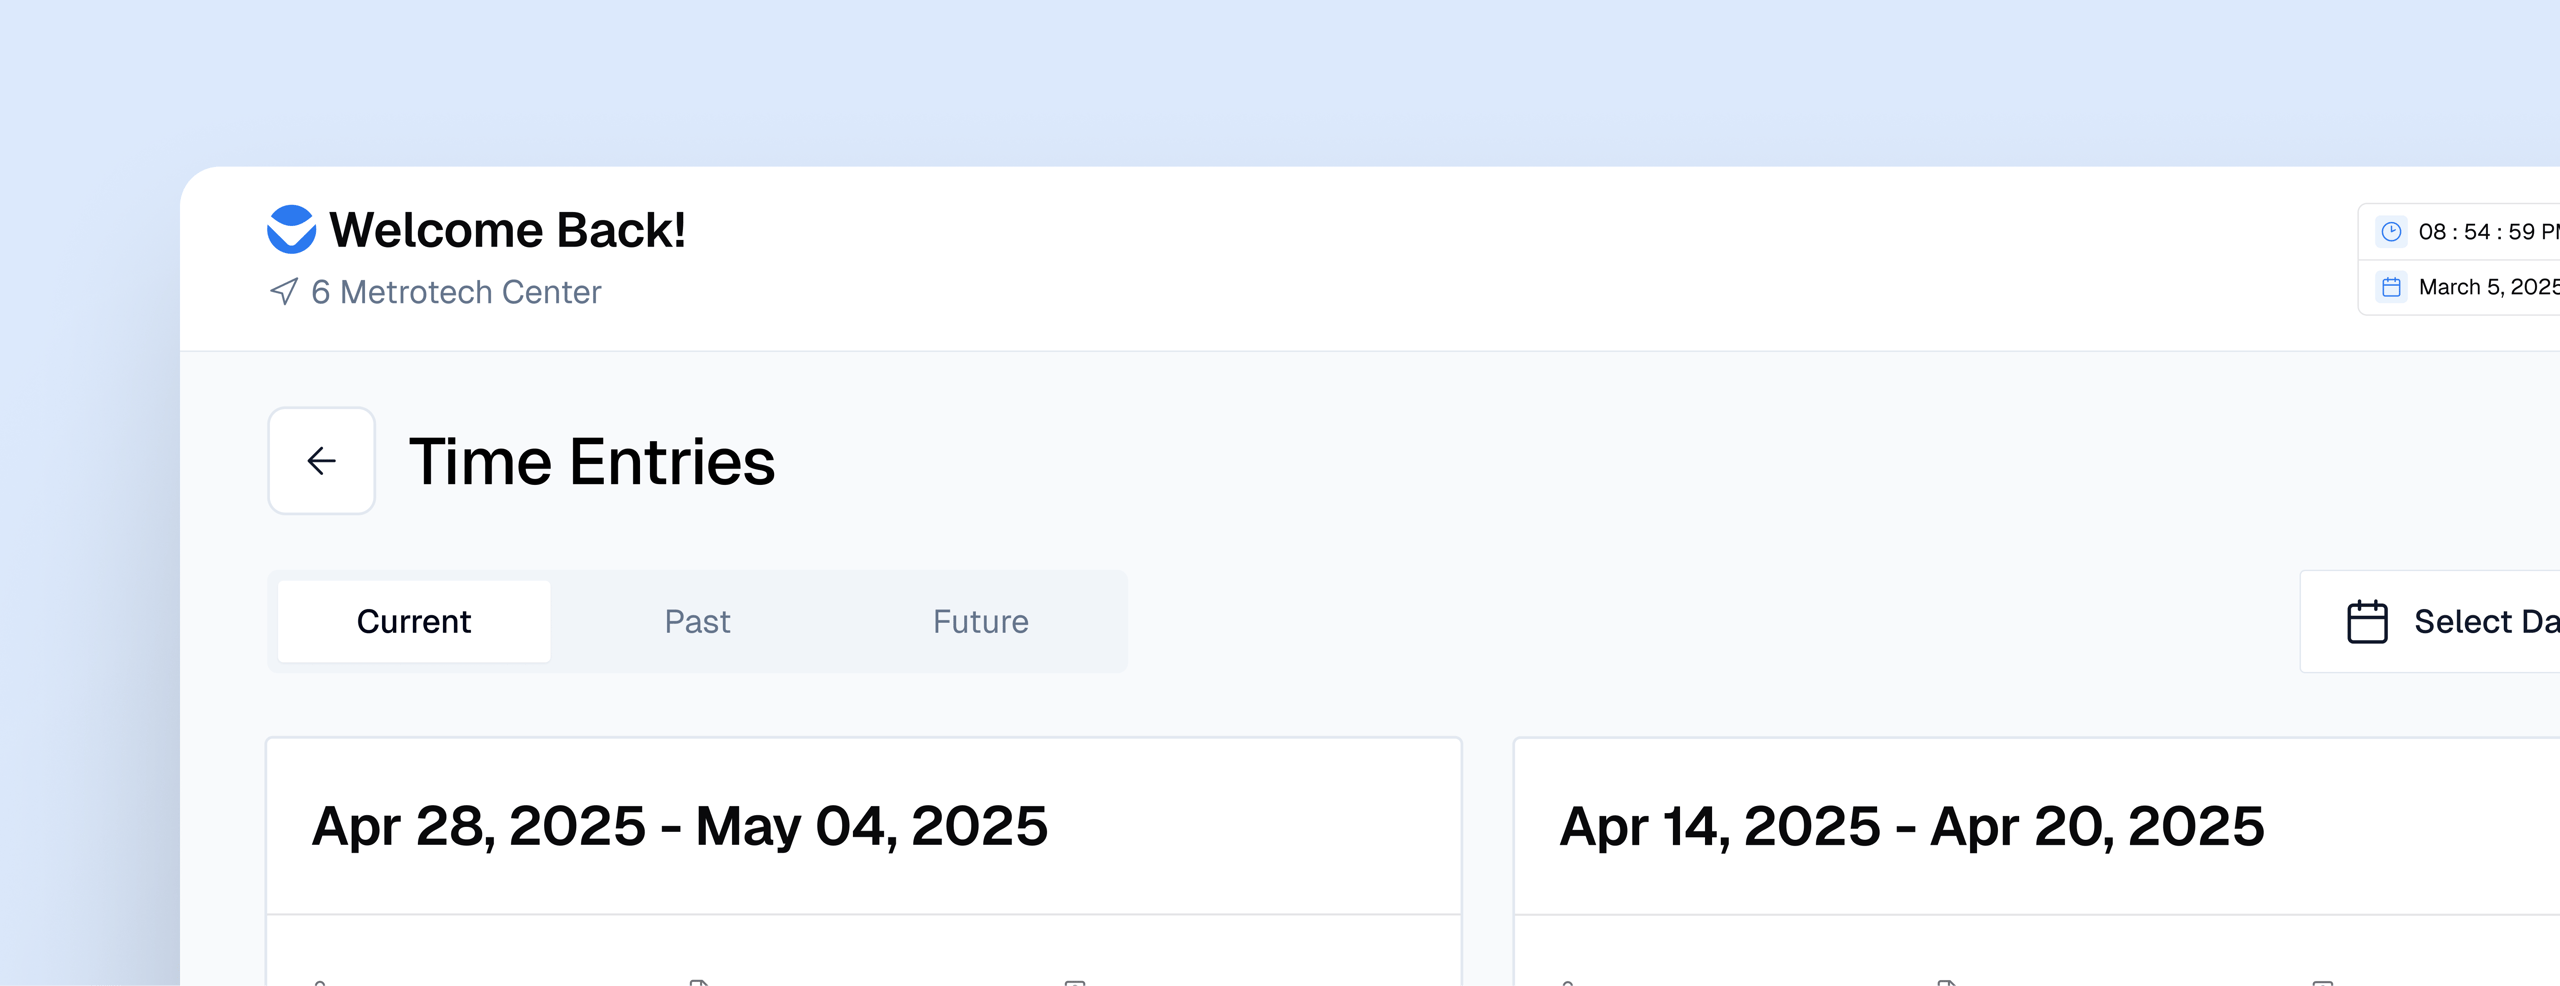Click the Time Entries page title
The height and width of the screenshot is (986, 2560).
click(592, 462)
